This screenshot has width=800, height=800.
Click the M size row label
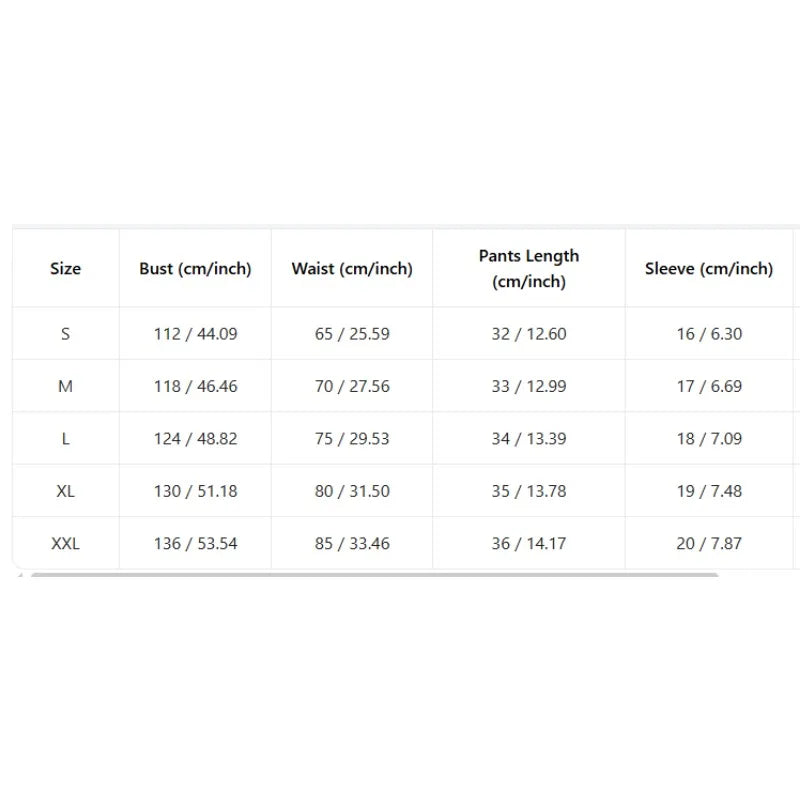point(65,386)
